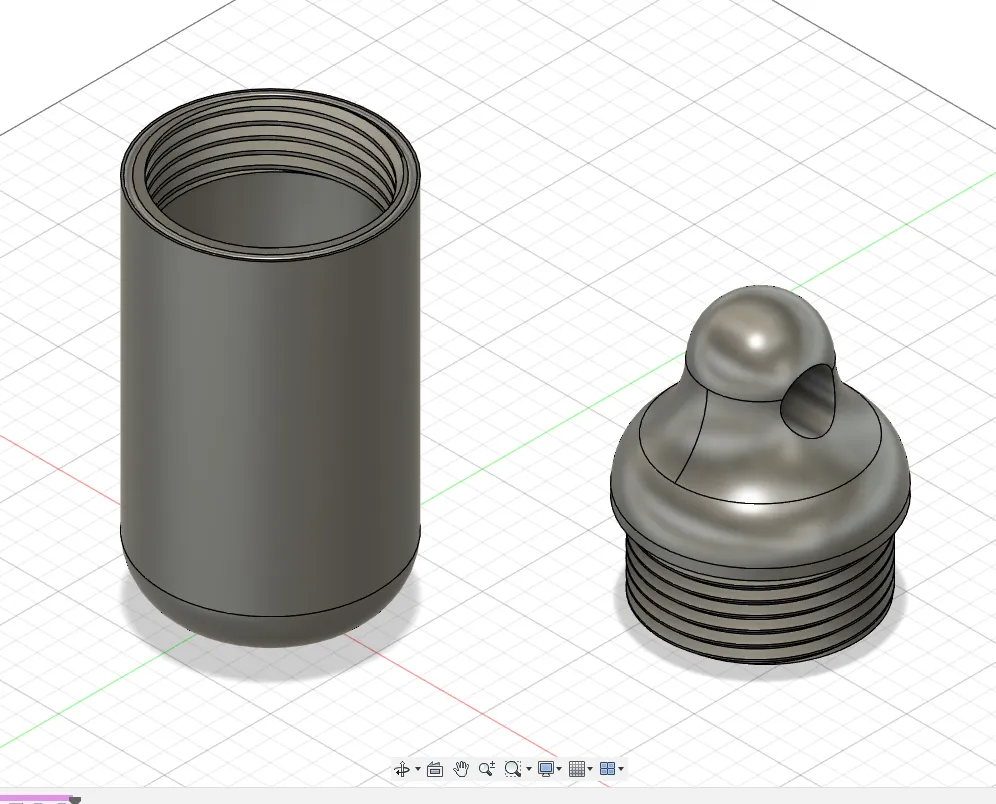Select the hole through the cap knob
The image size is (996, 804).
807,400
